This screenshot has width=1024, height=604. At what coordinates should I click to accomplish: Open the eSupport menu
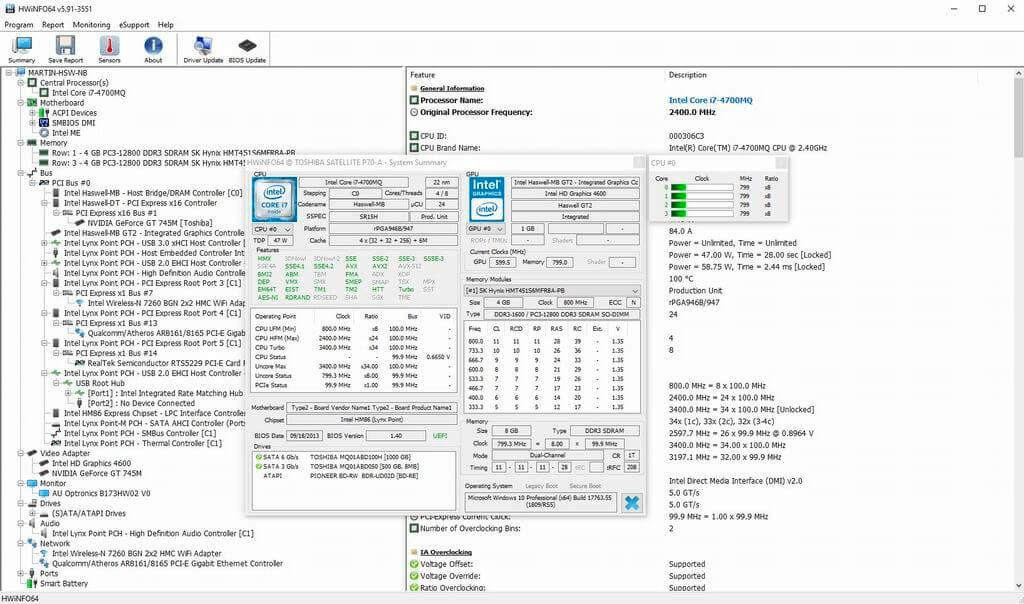pyautogui.click(x=133, y=24)
